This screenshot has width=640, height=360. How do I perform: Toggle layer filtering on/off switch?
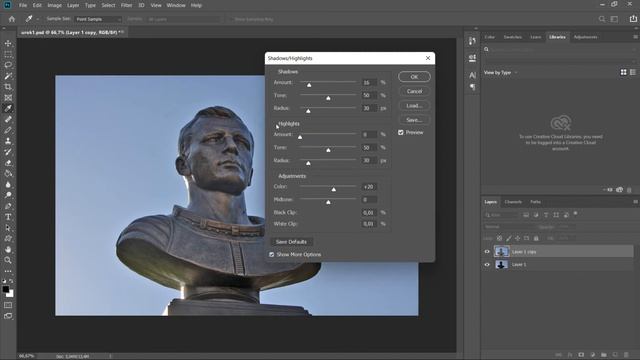(x=576, y=213)
